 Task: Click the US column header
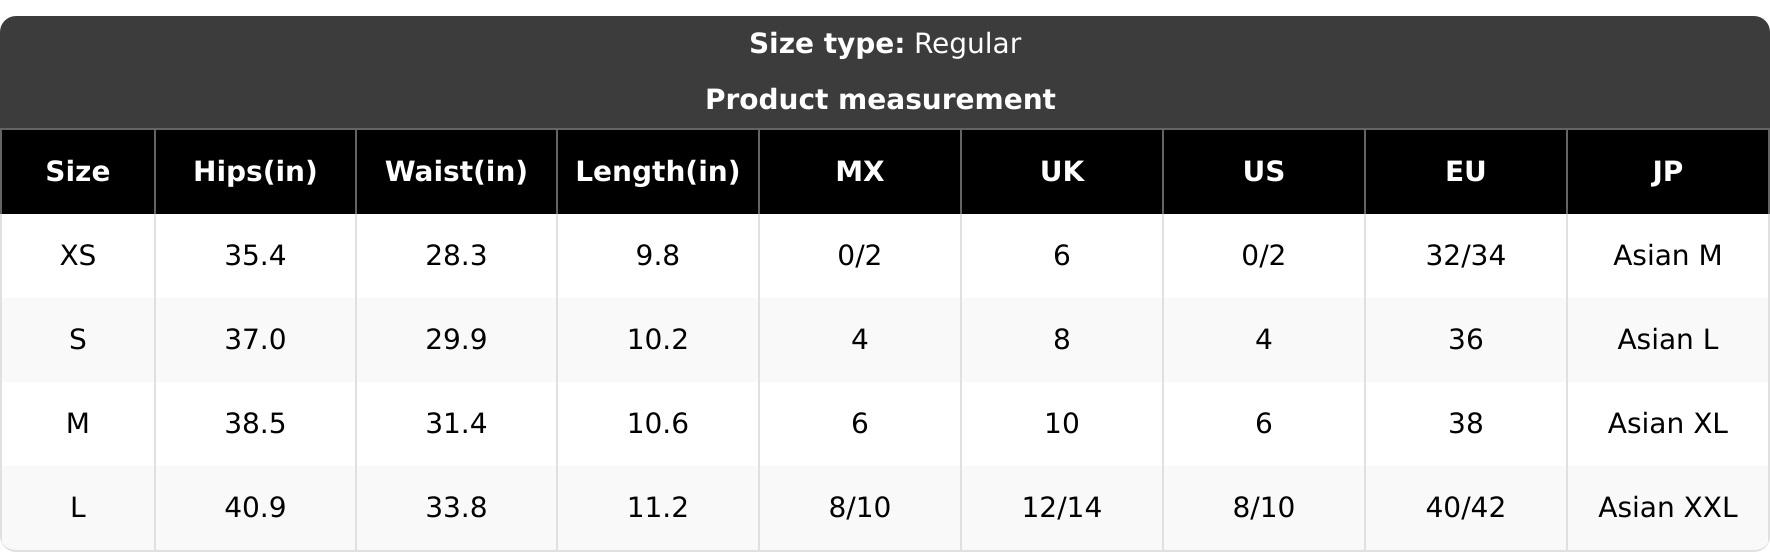click(1264, 172)
